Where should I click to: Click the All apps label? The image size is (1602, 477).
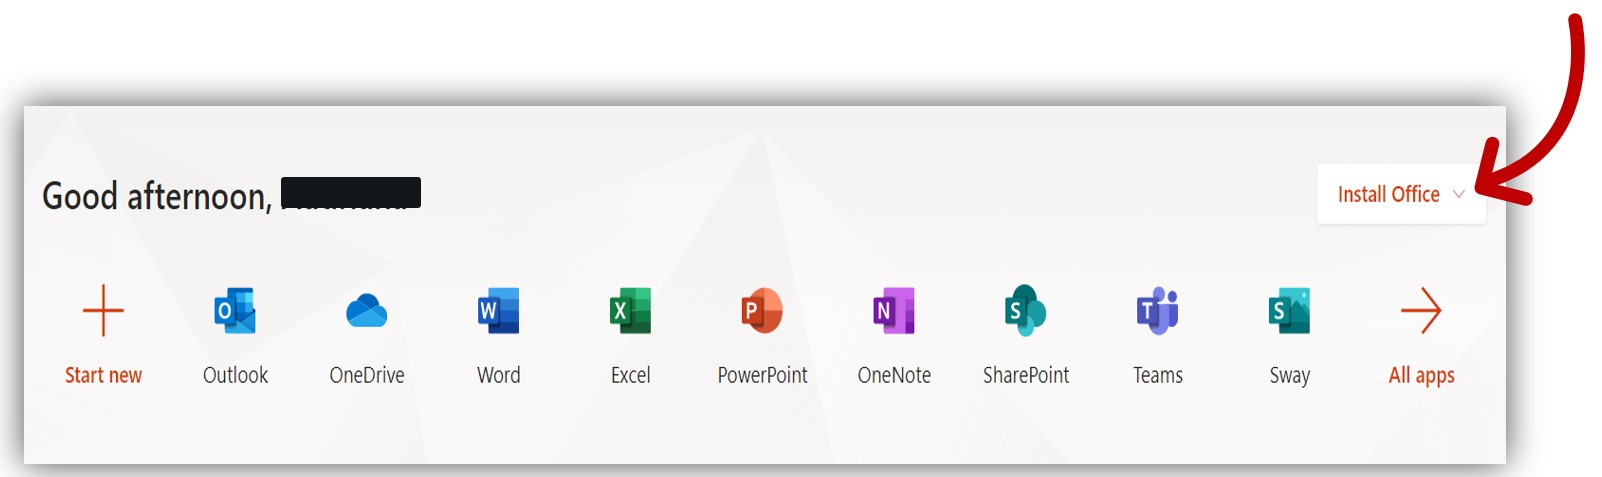click(1421, 376)
